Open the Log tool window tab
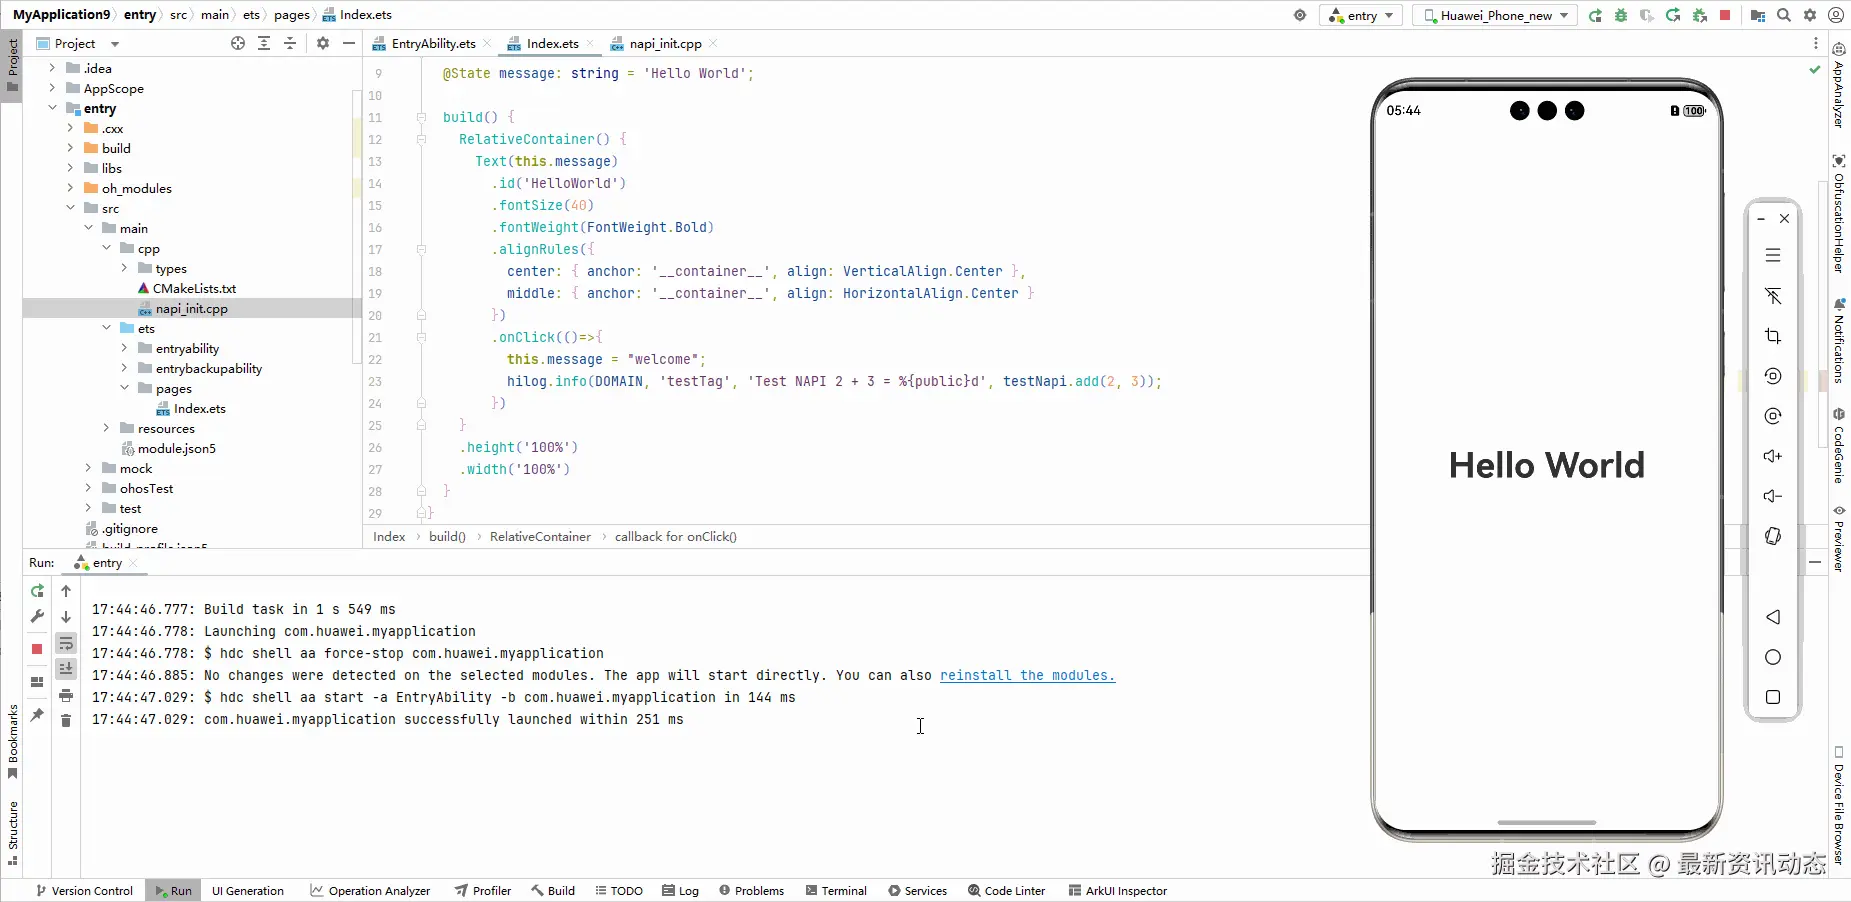 click(680, 890)
